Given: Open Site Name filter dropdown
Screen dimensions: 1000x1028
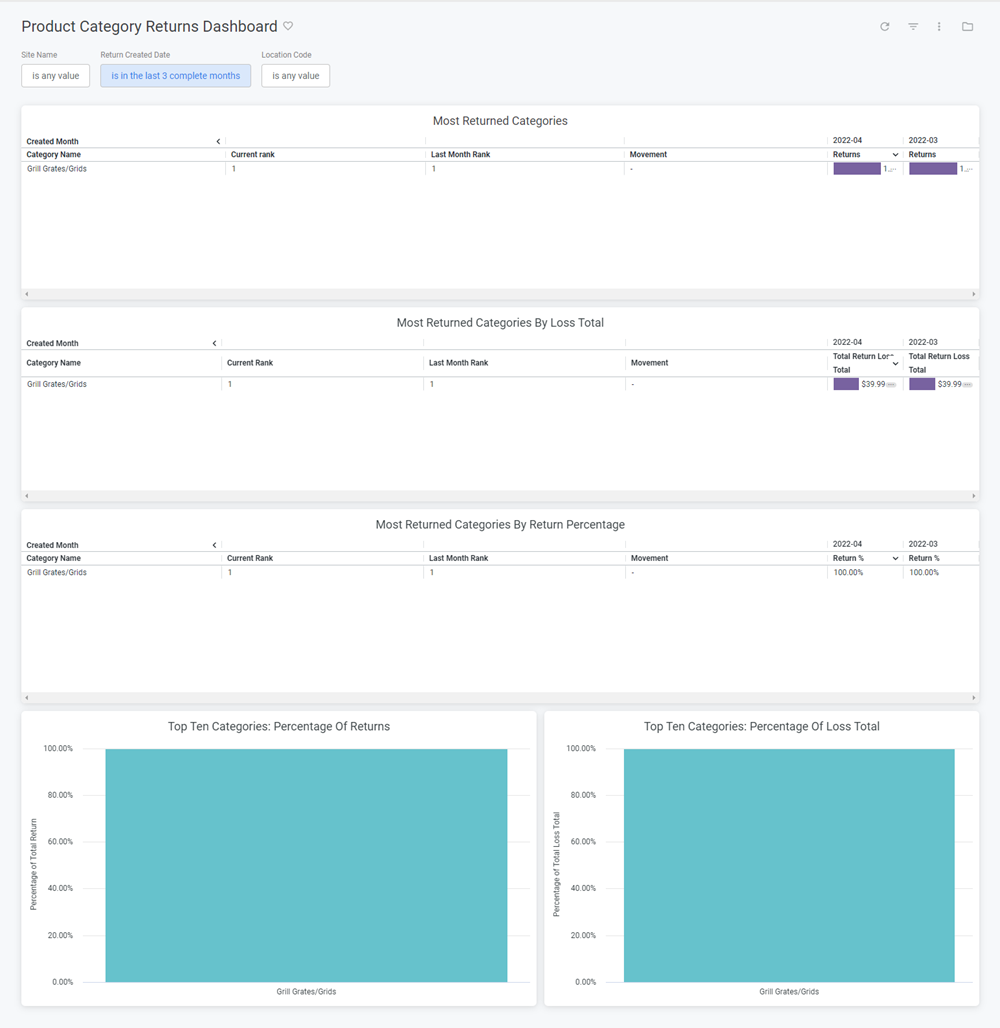Looking at the screenshot, I should pos(56,76).
